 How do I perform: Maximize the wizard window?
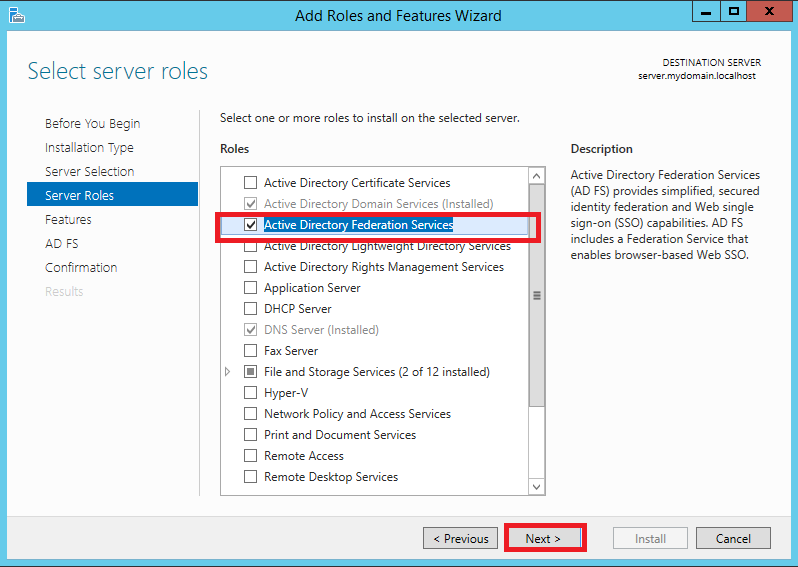click(733, 11)
